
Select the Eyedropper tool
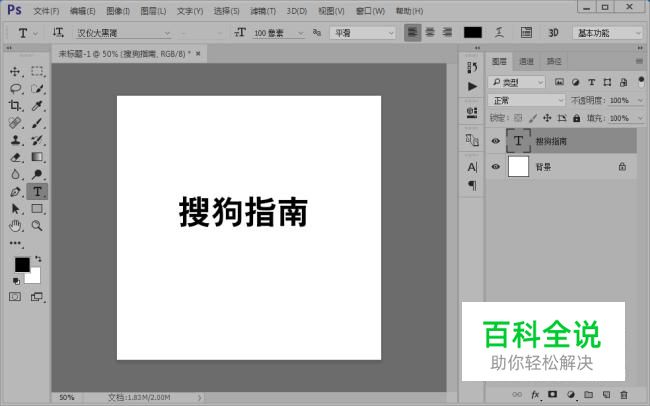(37, 106)
